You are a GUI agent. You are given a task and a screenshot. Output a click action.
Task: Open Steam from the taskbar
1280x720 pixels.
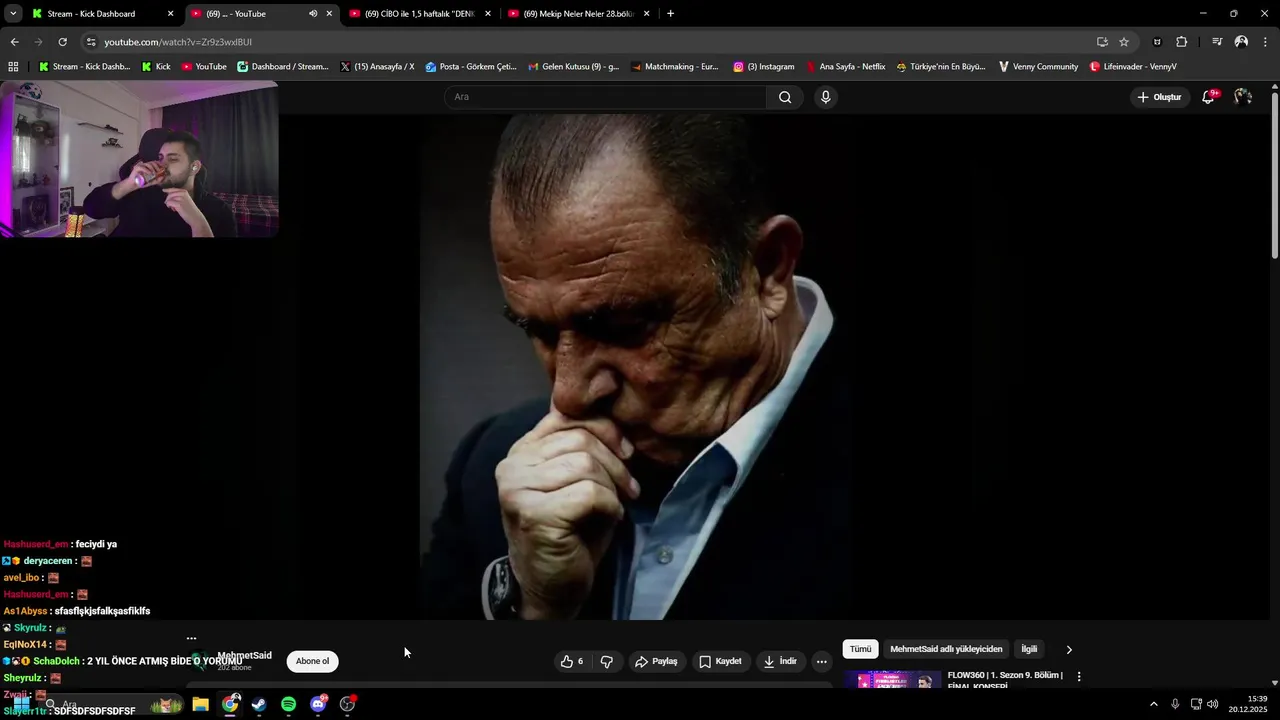pyautogui.click(x=259, y=704)
